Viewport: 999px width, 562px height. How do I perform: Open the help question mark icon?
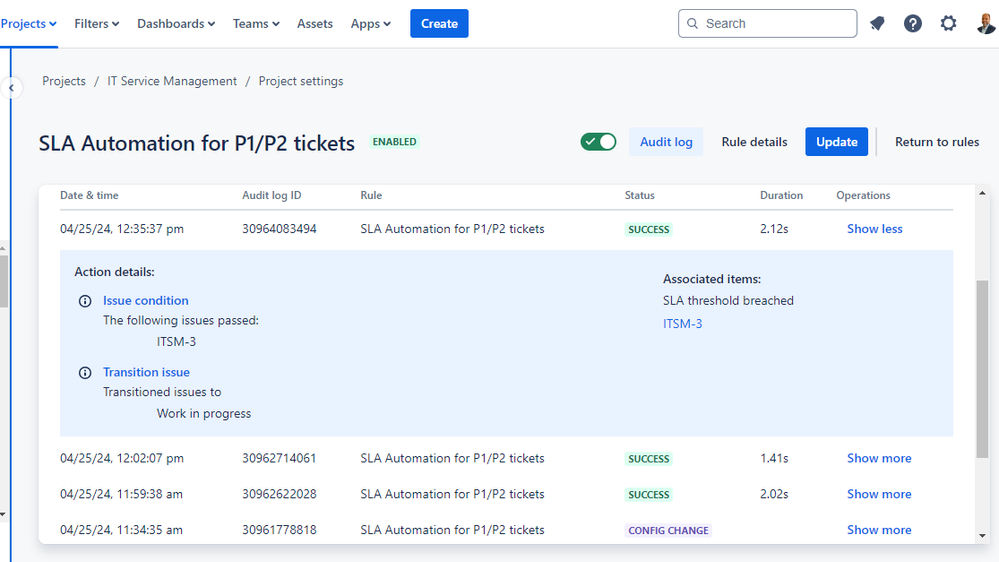pyautogui.click(x=913, y=23)
